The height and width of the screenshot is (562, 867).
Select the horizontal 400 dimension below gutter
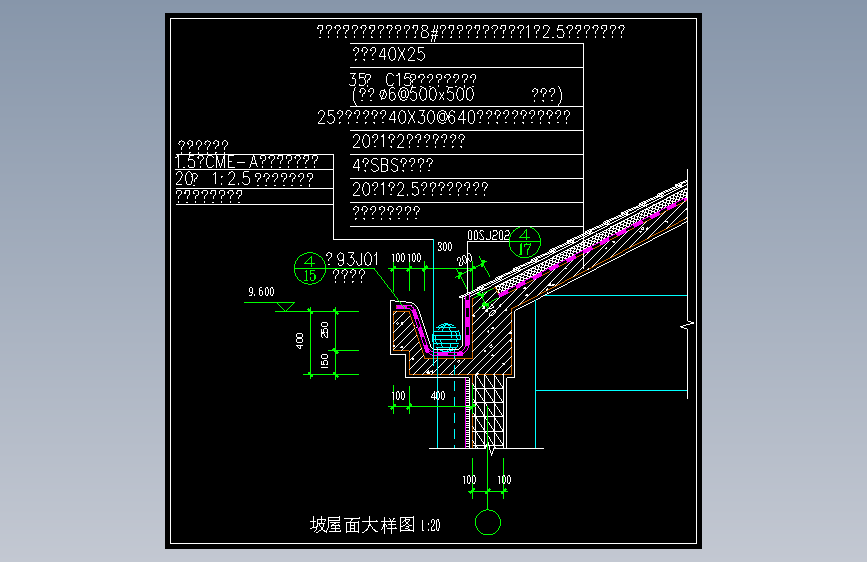tap(438, 396)
